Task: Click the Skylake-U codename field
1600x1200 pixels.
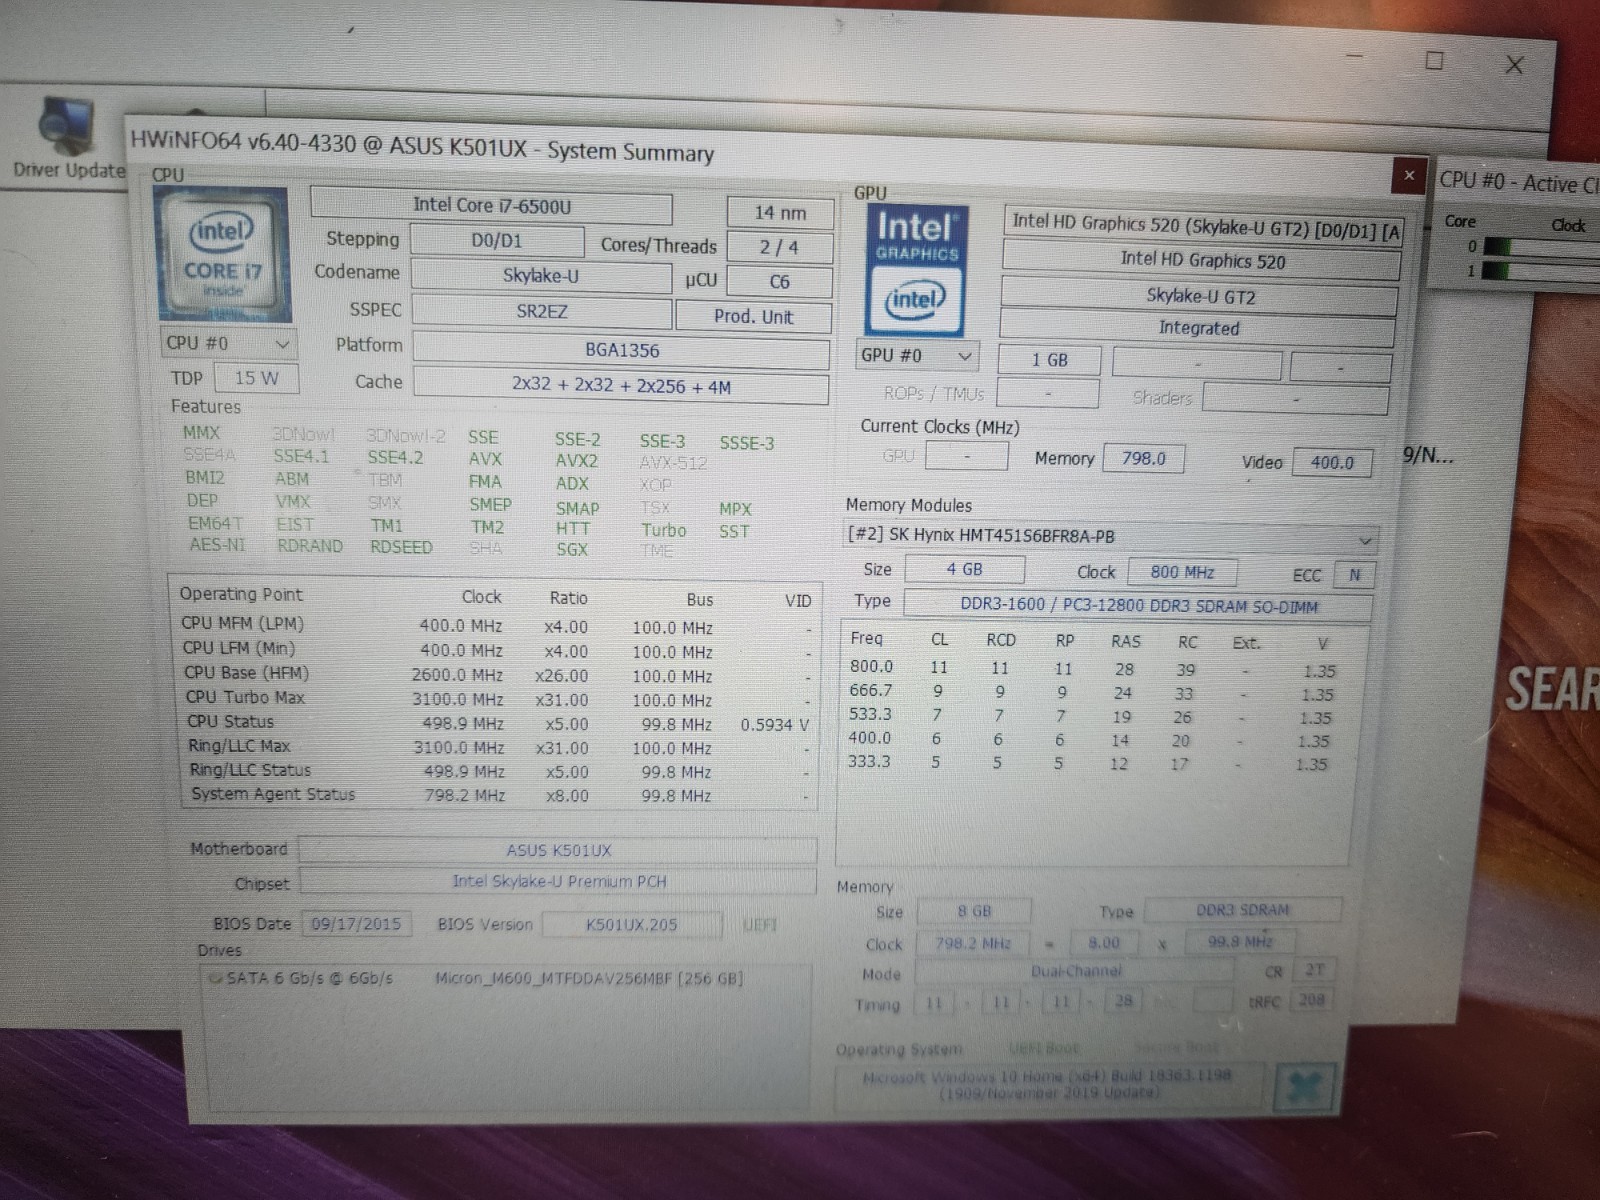Action: 541,276
